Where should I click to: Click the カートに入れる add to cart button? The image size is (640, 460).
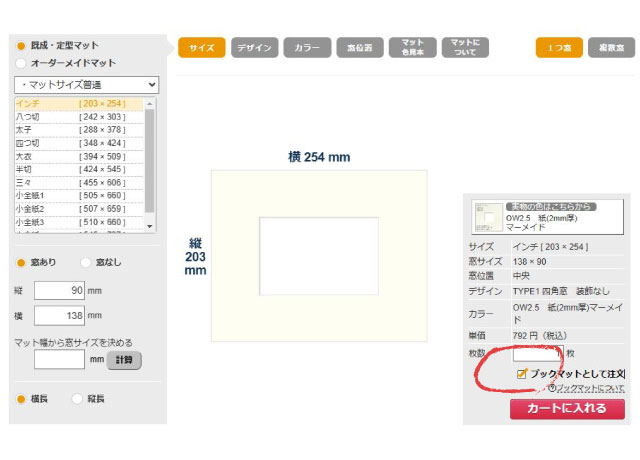click(567, 409)
